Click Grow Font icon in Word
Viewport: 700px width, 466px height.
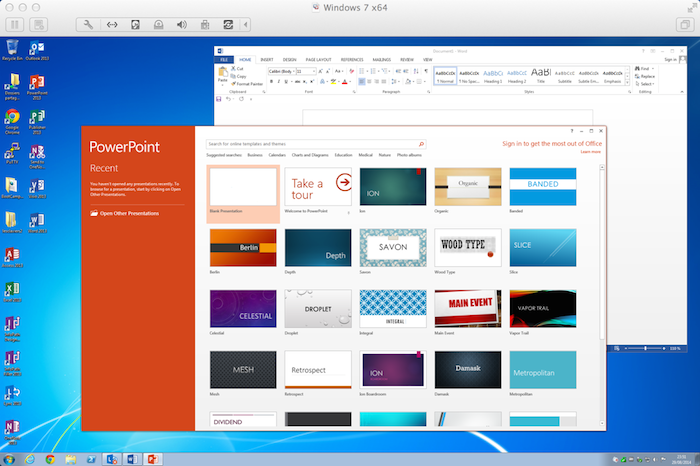pyautogui.click(x=320, y=71)
